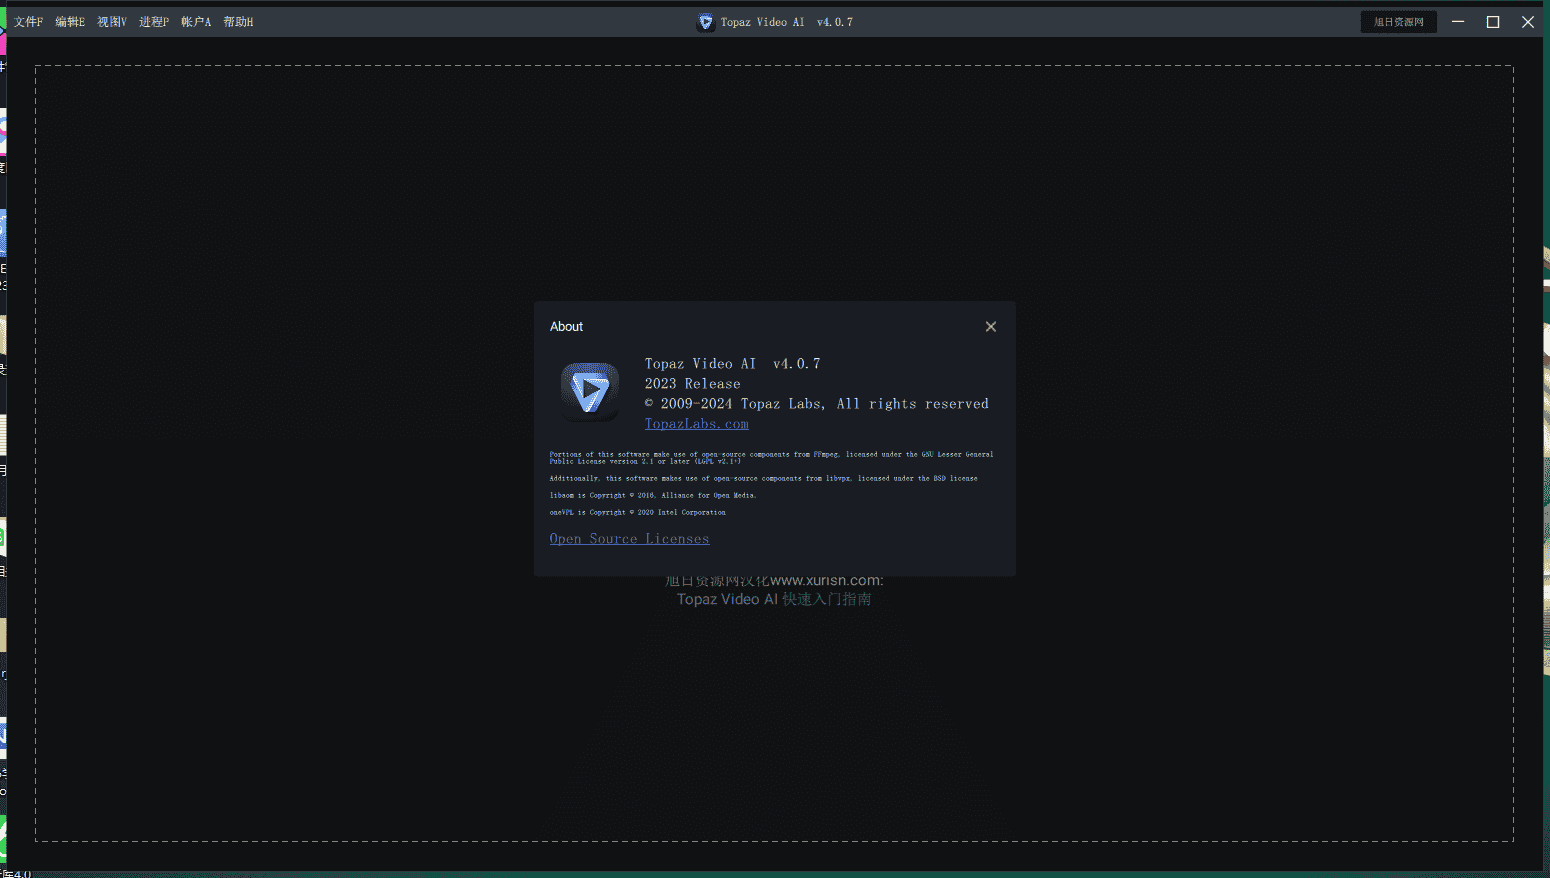The image size is (1550, 878).
Task: Open the 编辑E menu
Action: pos(70,22)
